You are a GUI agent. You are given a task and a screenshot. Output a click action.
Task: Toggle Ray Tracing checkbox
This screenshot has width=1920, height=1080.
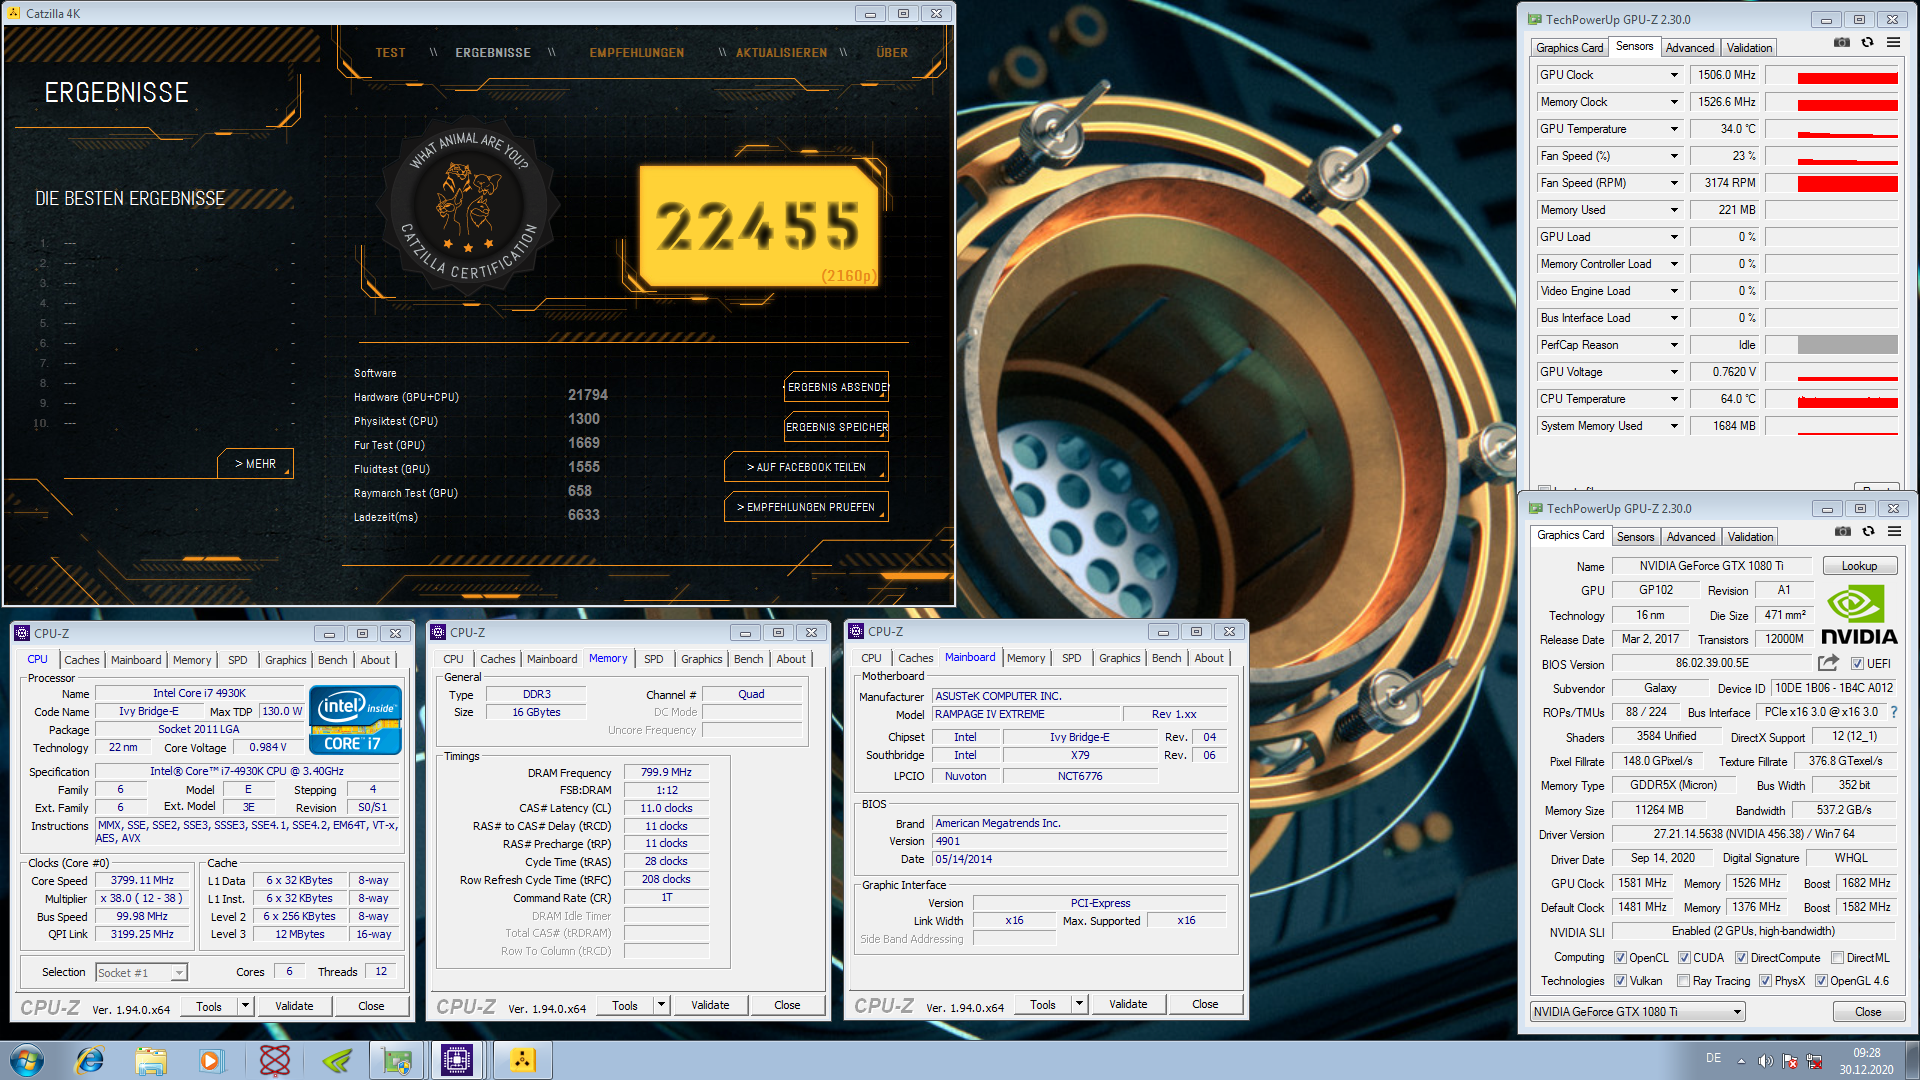pyautogui.click(x=1683, y=980)
